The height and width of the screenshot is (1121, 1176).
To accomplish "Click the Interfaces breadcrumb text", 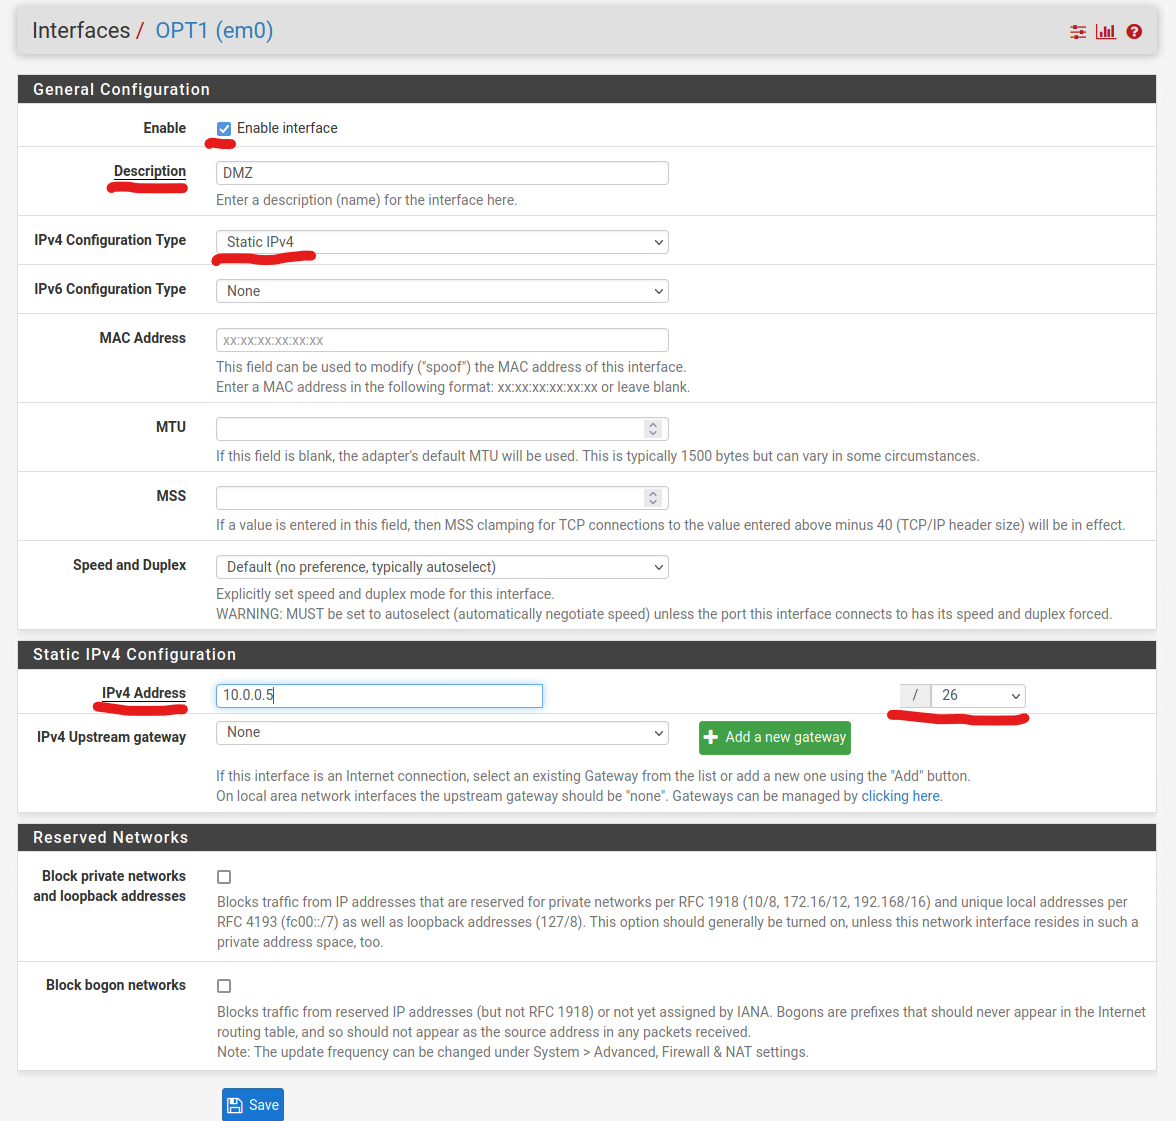I will click(x=81, y=31).
